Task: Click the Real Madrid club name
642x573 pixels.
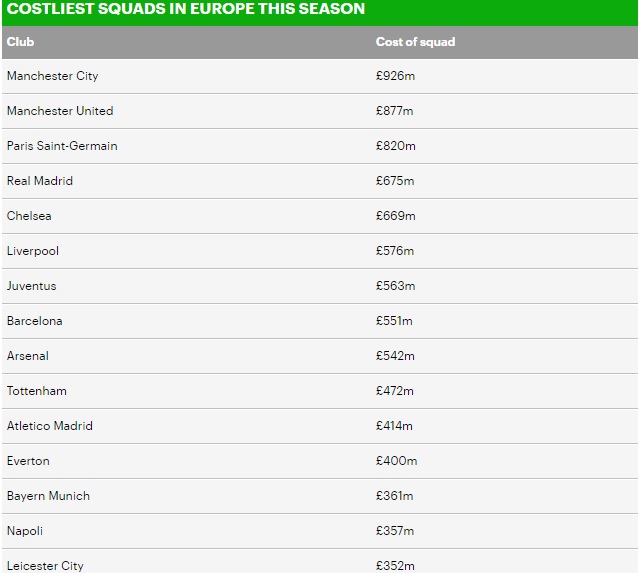Action: pyautogui.click(x=40, y=181)
